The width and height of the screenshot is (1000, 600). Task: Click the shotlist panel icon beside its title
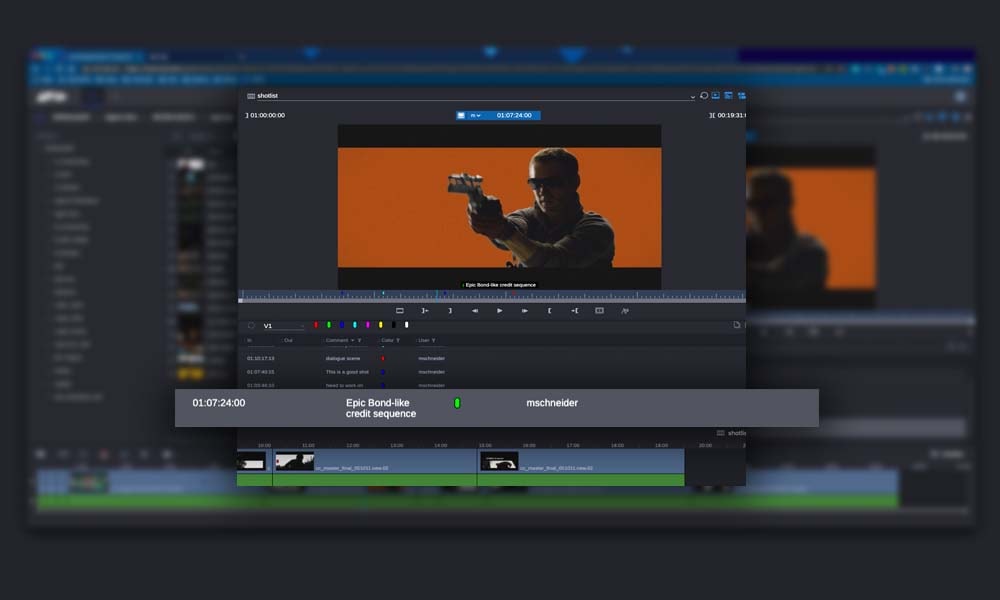(x=251, y=96)
